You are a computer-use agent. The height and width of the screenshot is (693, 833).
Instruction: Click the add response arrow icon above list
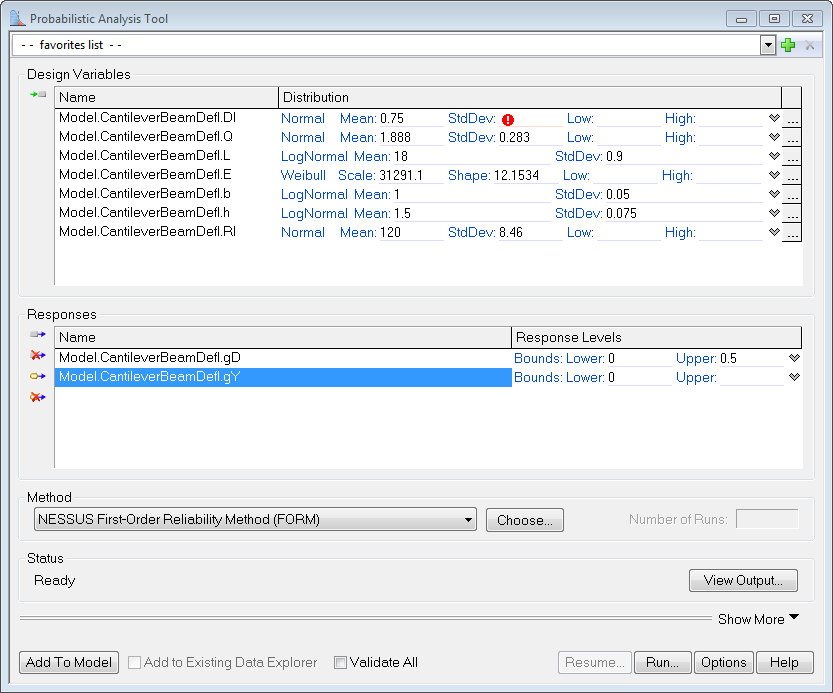point(38,335)
